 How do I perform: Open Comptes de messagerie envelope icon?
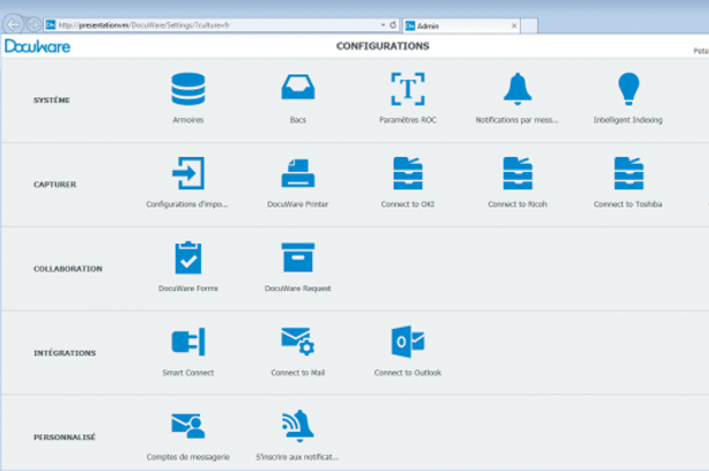tap(188, 426)
